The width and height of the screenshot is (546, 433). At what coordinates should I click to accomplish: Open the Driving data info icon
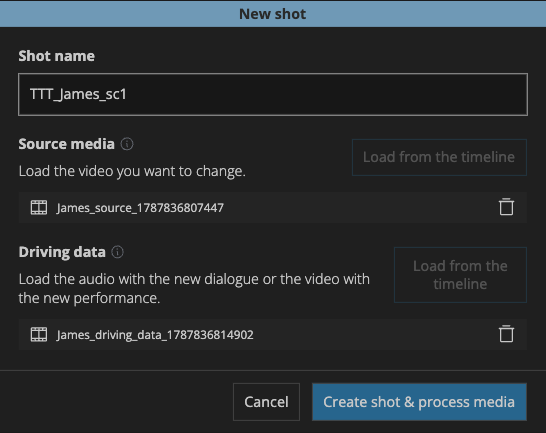pos(118,252)
